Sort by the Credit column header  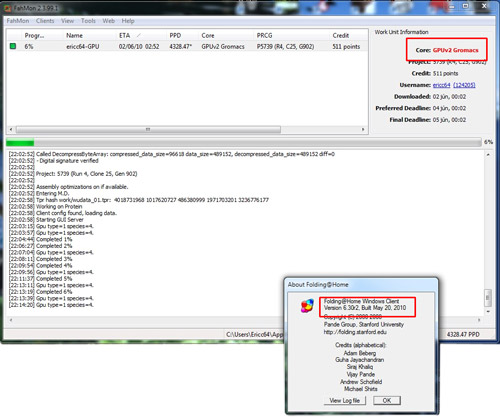click(x=341, y=35)
